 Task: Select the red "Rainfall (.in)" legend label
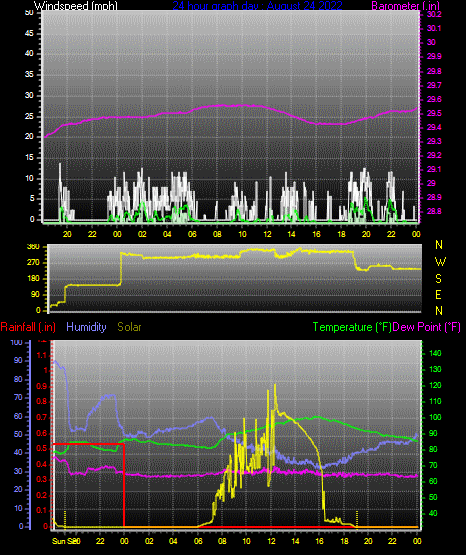point(28,327)
